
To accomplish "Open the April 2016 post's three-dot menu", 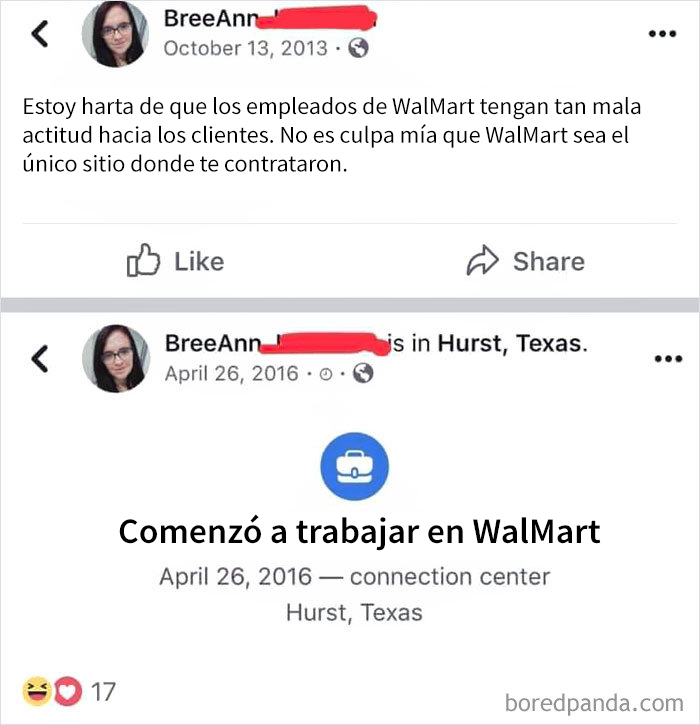I will (668, 359).
